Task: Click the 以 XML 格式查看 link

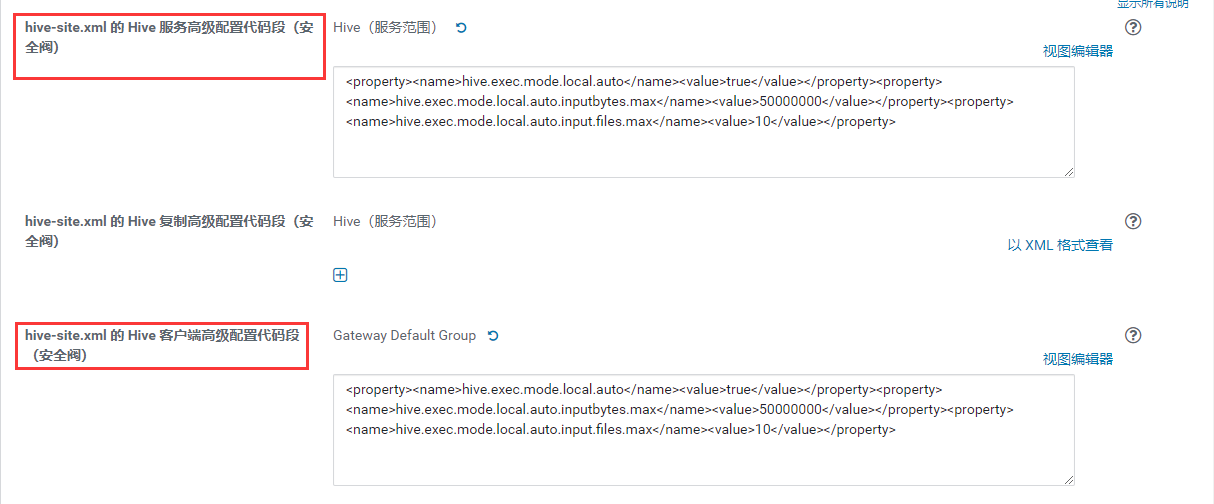Action: 1060,245
